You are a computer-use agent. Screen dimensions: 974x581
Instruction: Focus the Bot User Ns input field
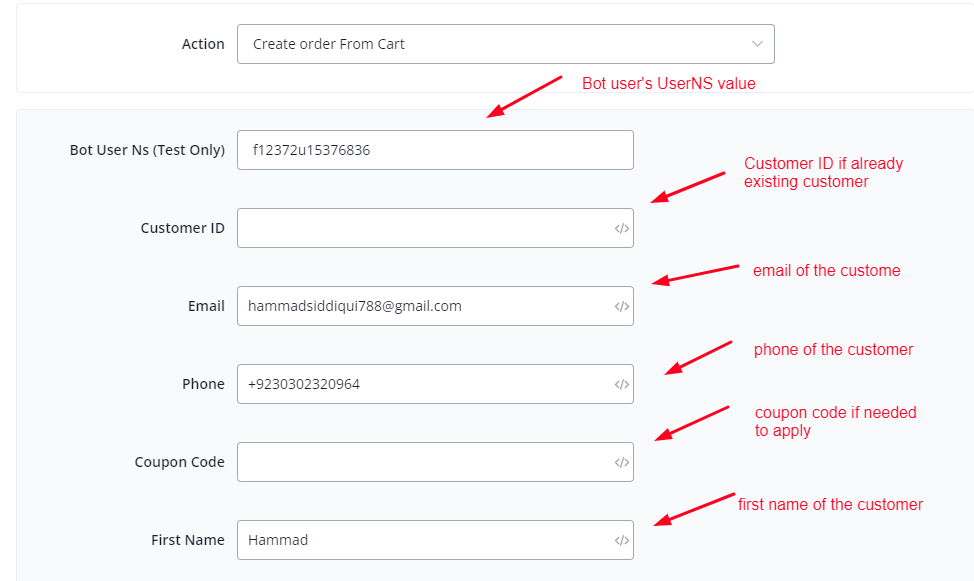click(435, 150)
